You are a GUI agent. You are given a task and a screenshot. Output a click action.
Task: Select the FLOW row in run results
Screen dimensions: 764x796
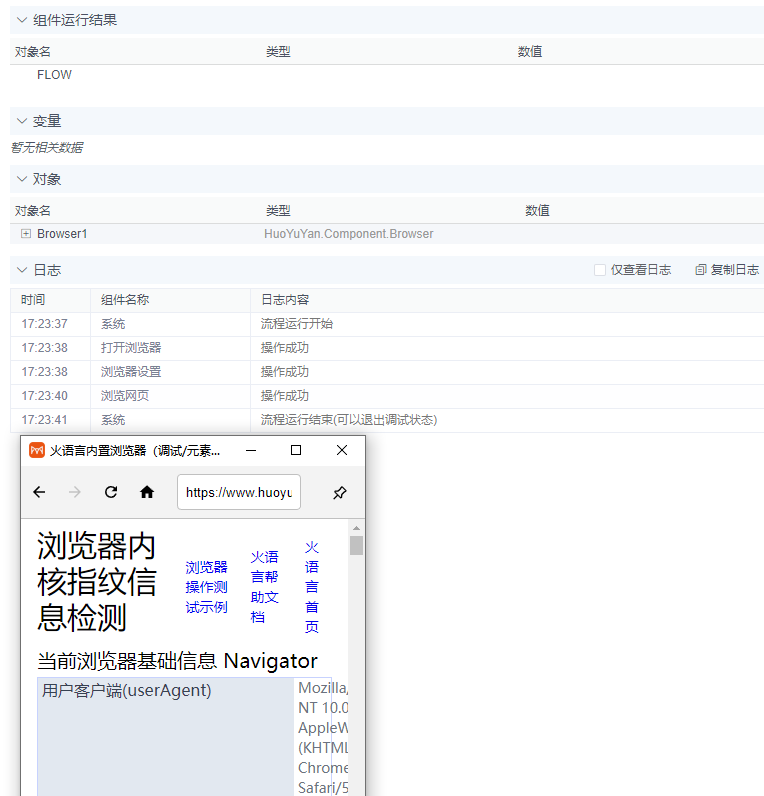pos(387,75)
